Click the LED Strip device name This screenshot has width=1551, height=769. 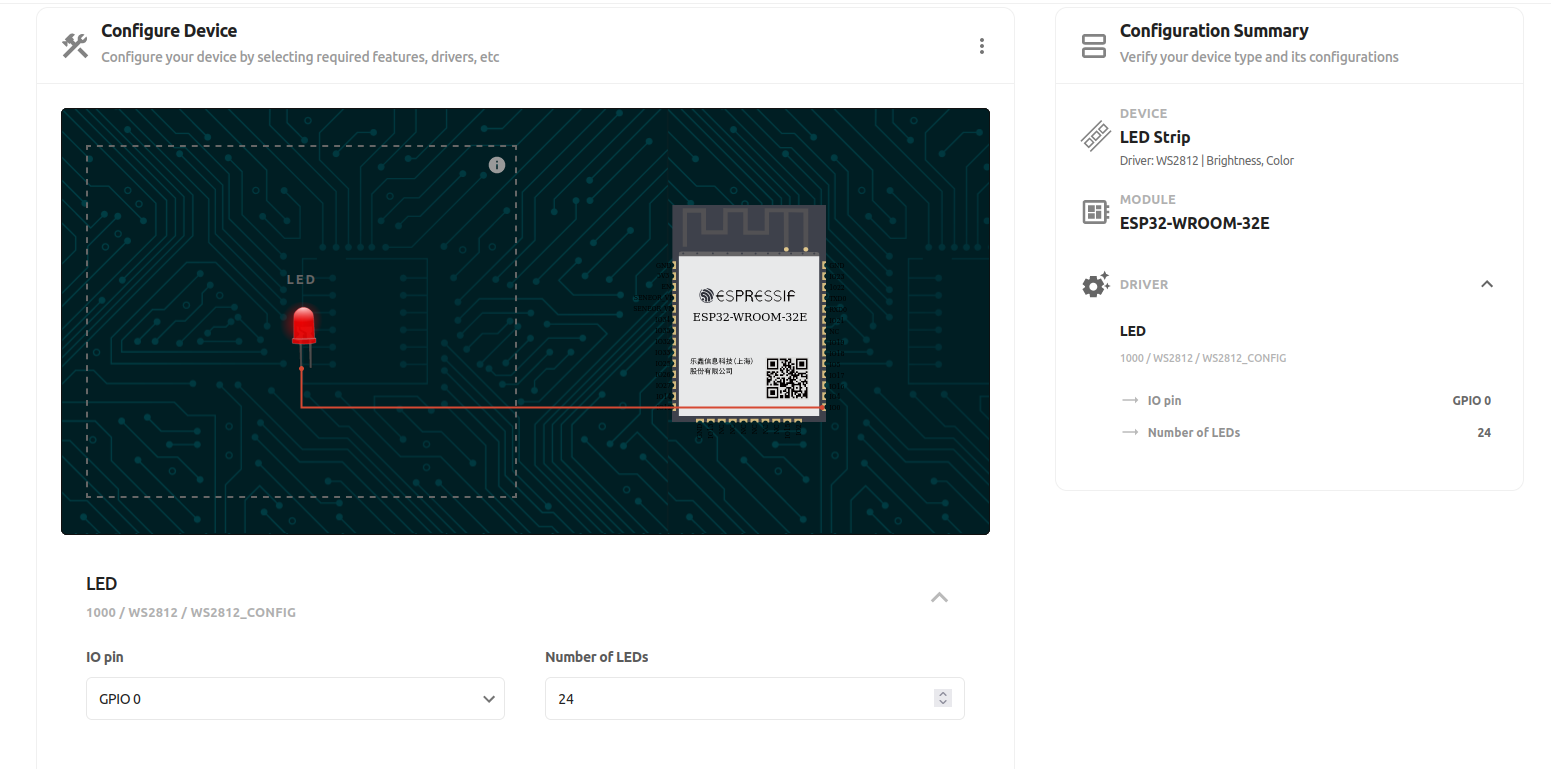[x=1155, y=137]
